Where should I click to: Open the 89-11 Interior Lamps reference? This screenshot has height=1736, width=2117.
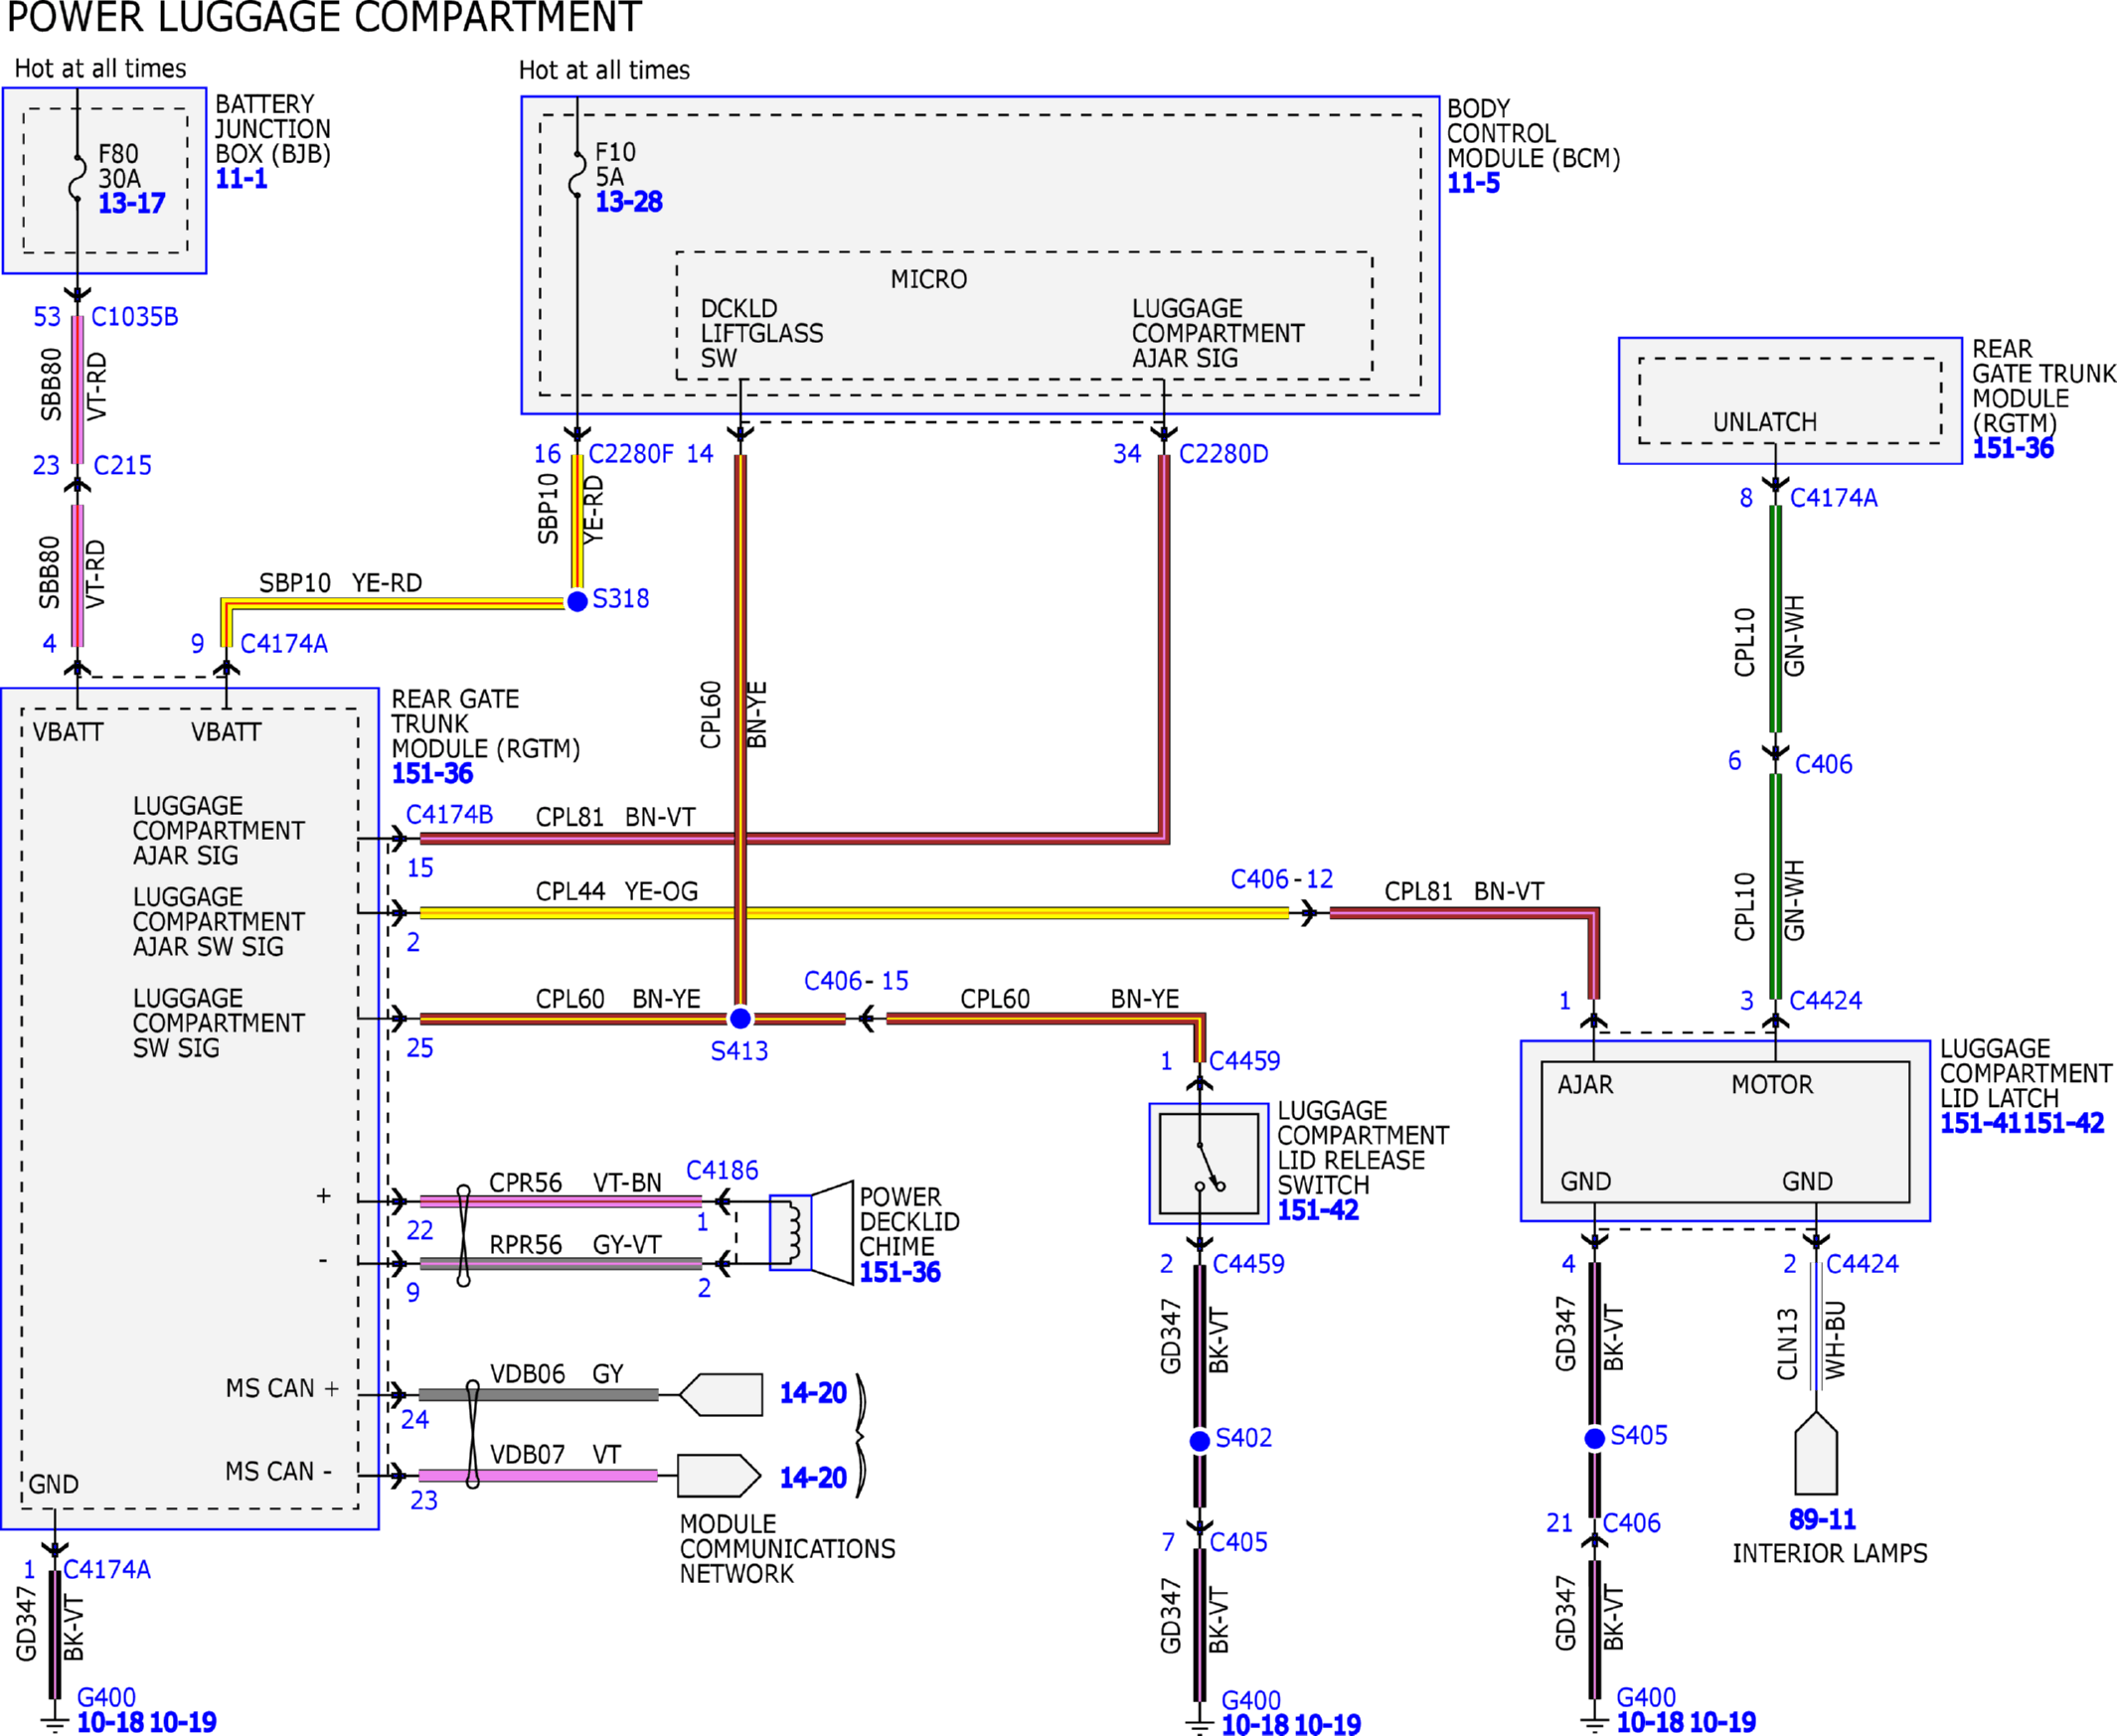pyautogui.click(x=1822, y=1519)
